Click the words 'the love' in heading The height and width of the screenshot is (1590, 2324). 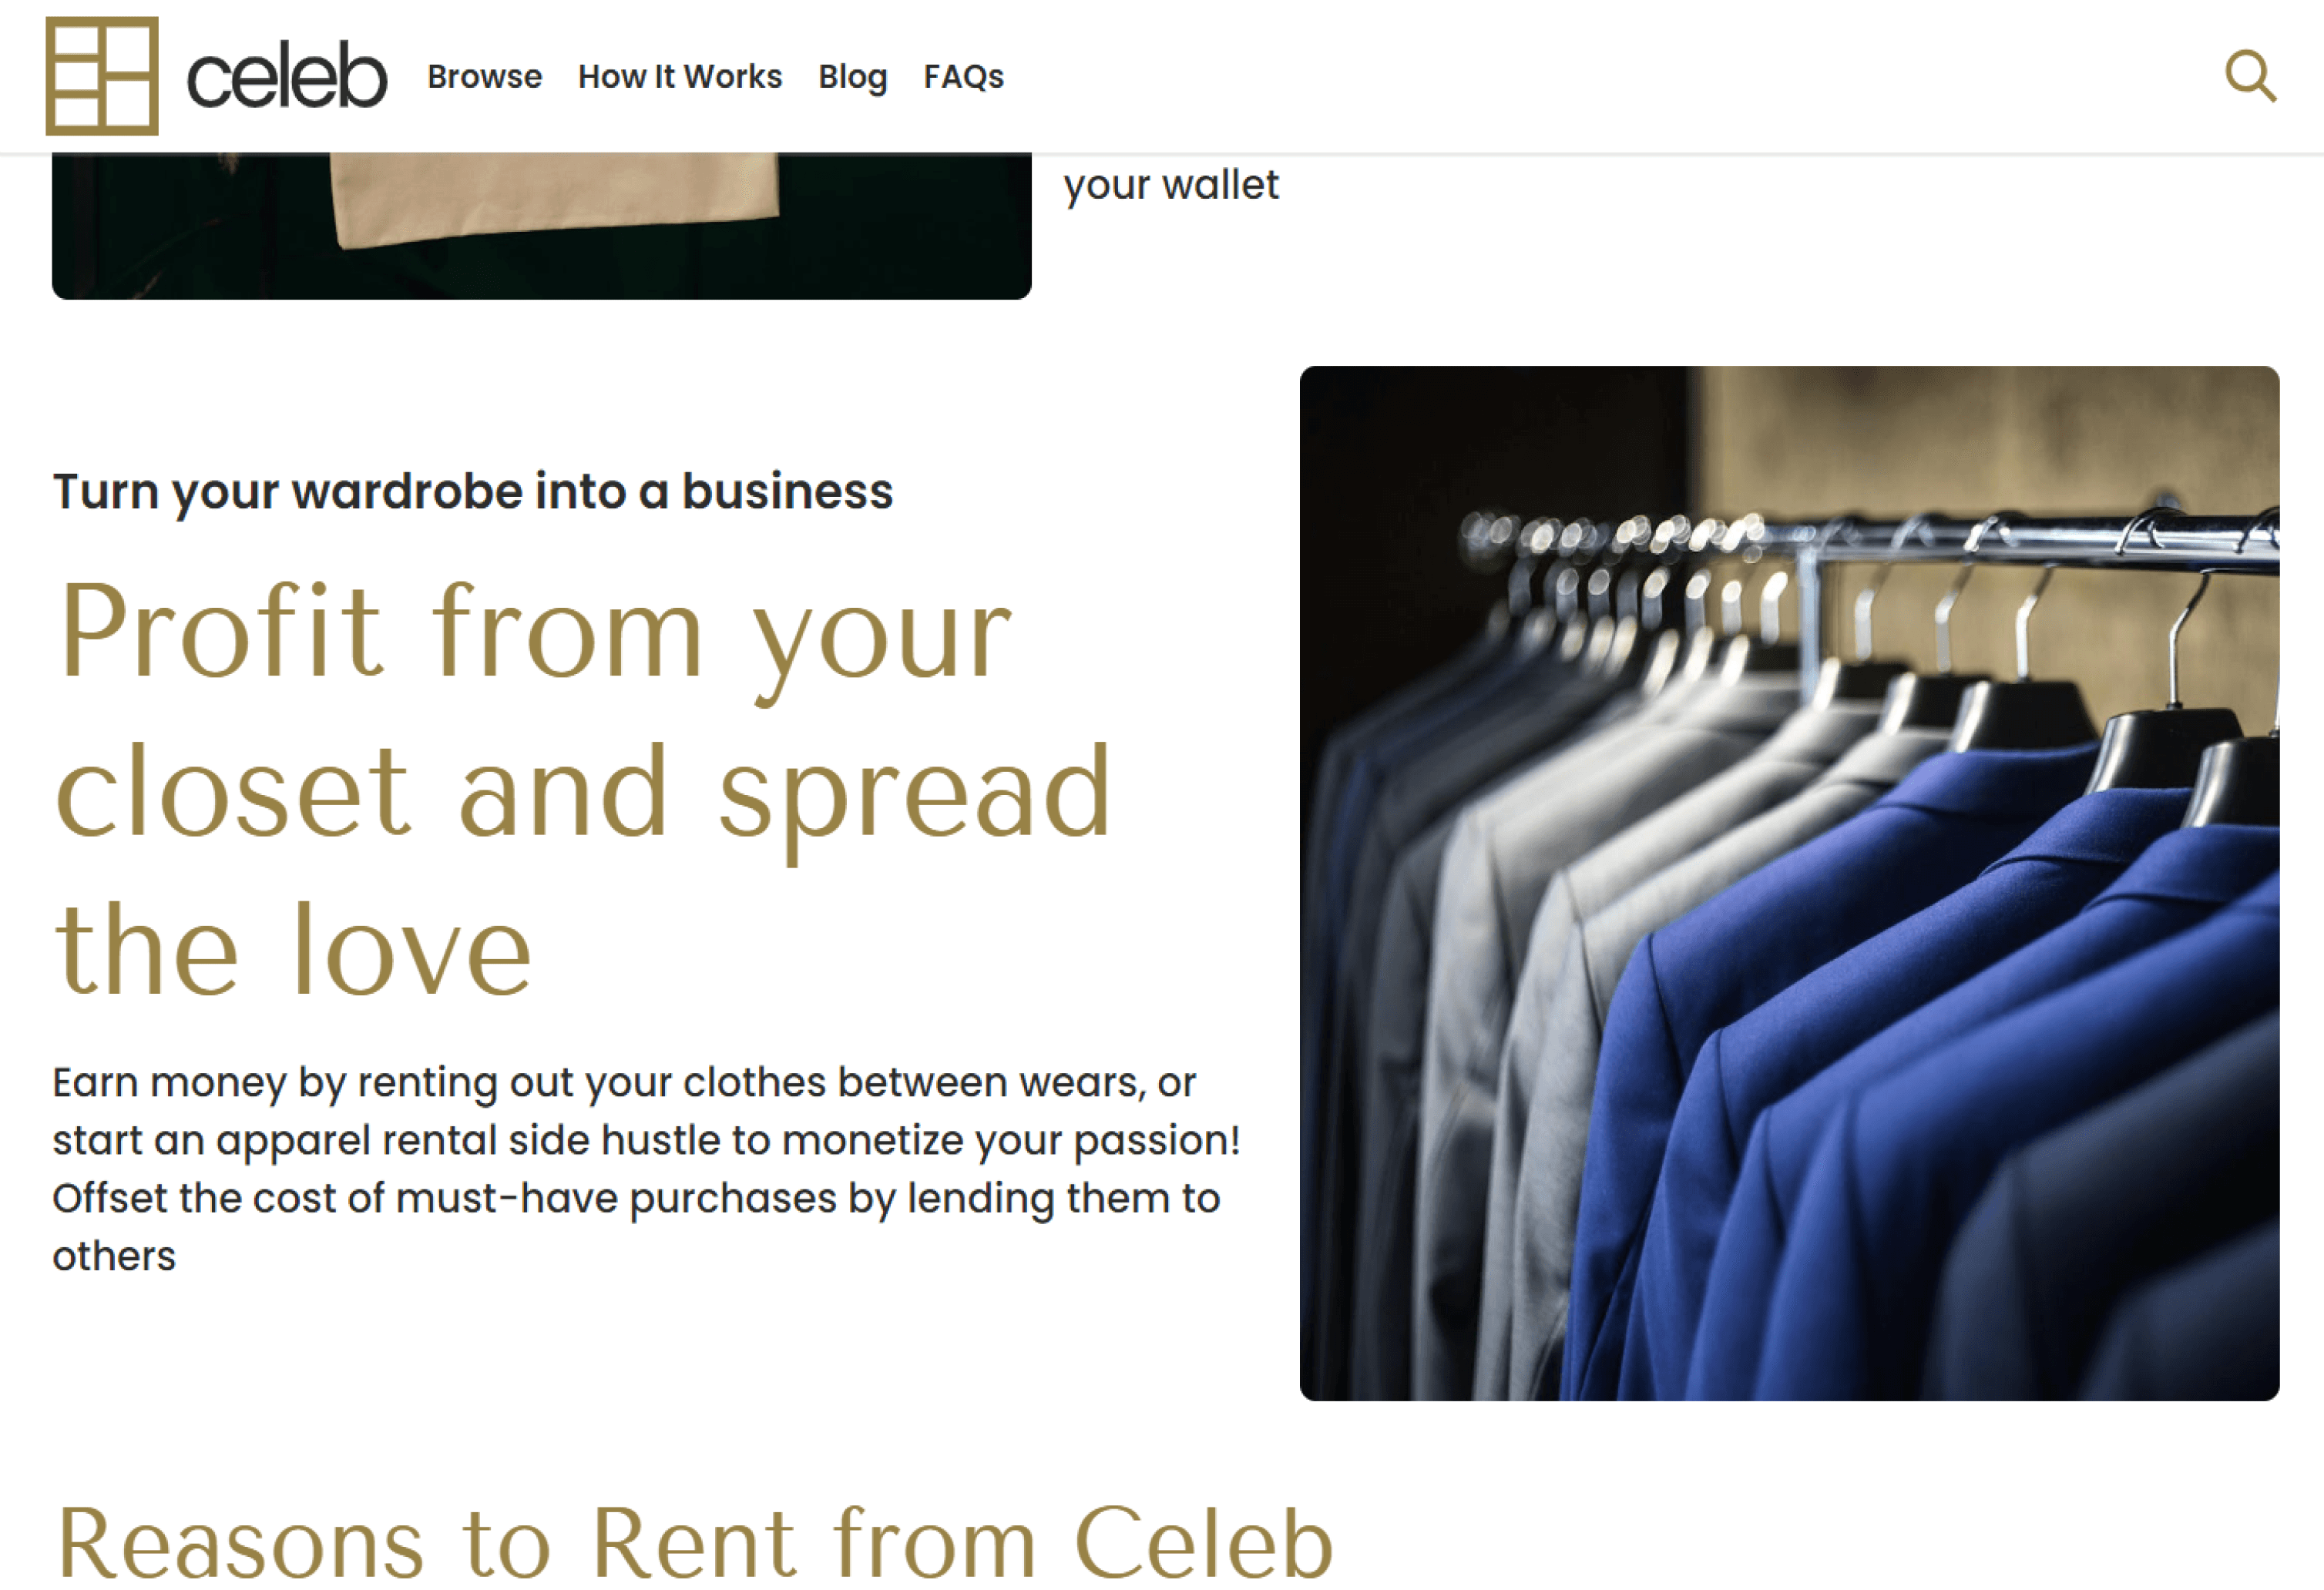tap(293, 949)
